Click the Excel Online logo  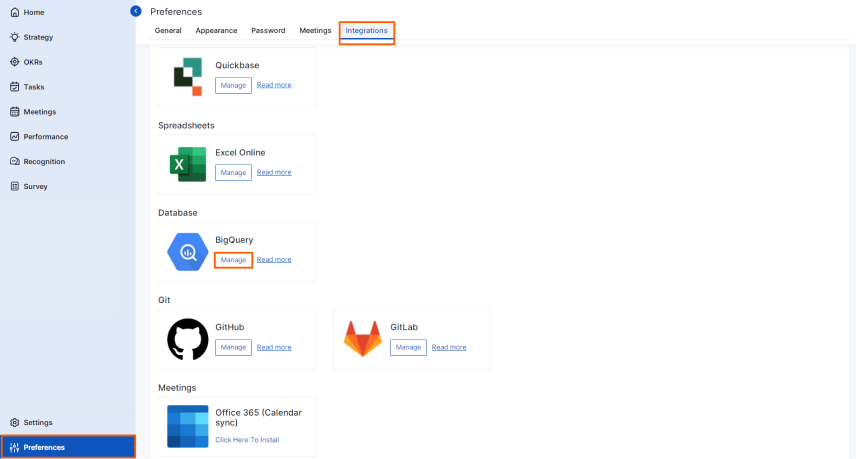click(x=188, y=164)
